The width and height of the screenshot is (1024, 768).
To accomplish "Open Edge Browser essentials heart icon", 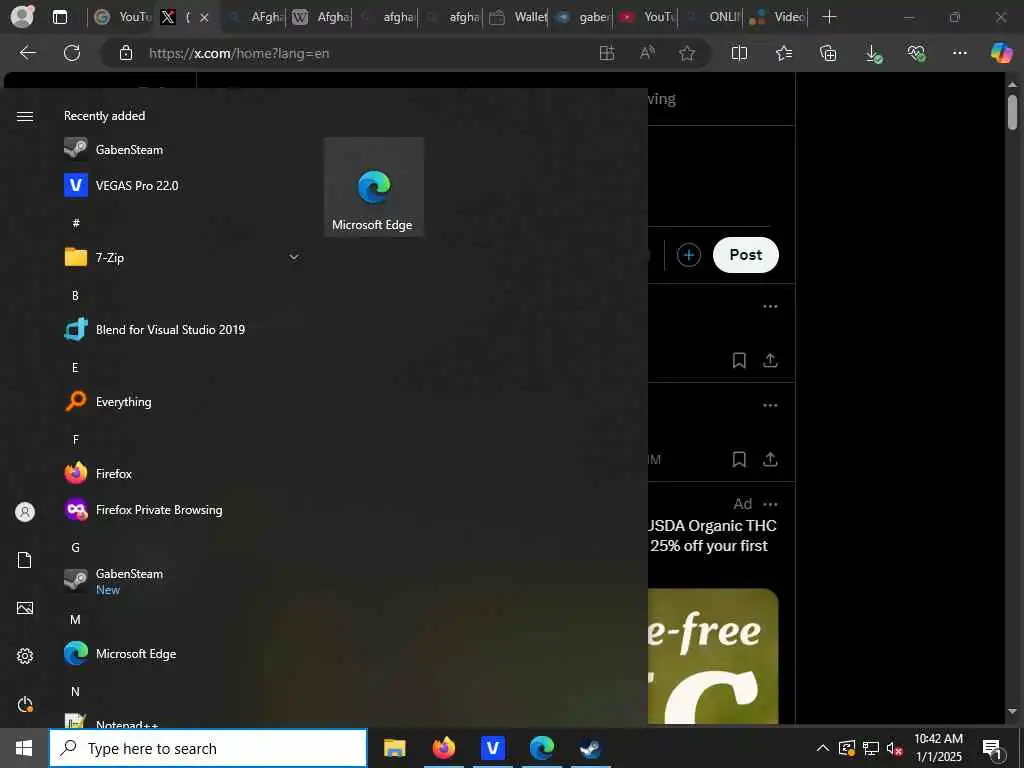I will pyautogui.click(x=916, y=54).
